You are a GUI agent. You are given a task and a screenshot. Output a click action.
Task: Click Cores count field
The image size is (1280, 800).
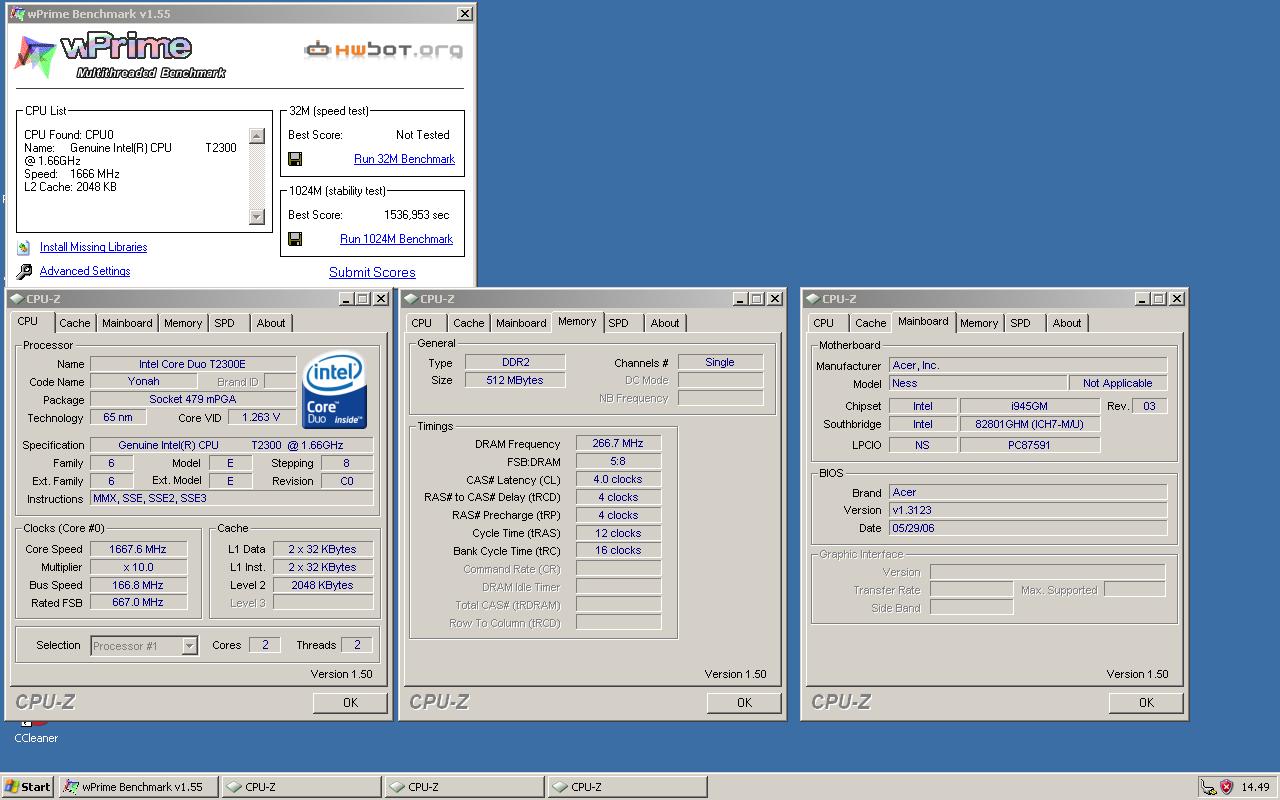pos(264,645)
